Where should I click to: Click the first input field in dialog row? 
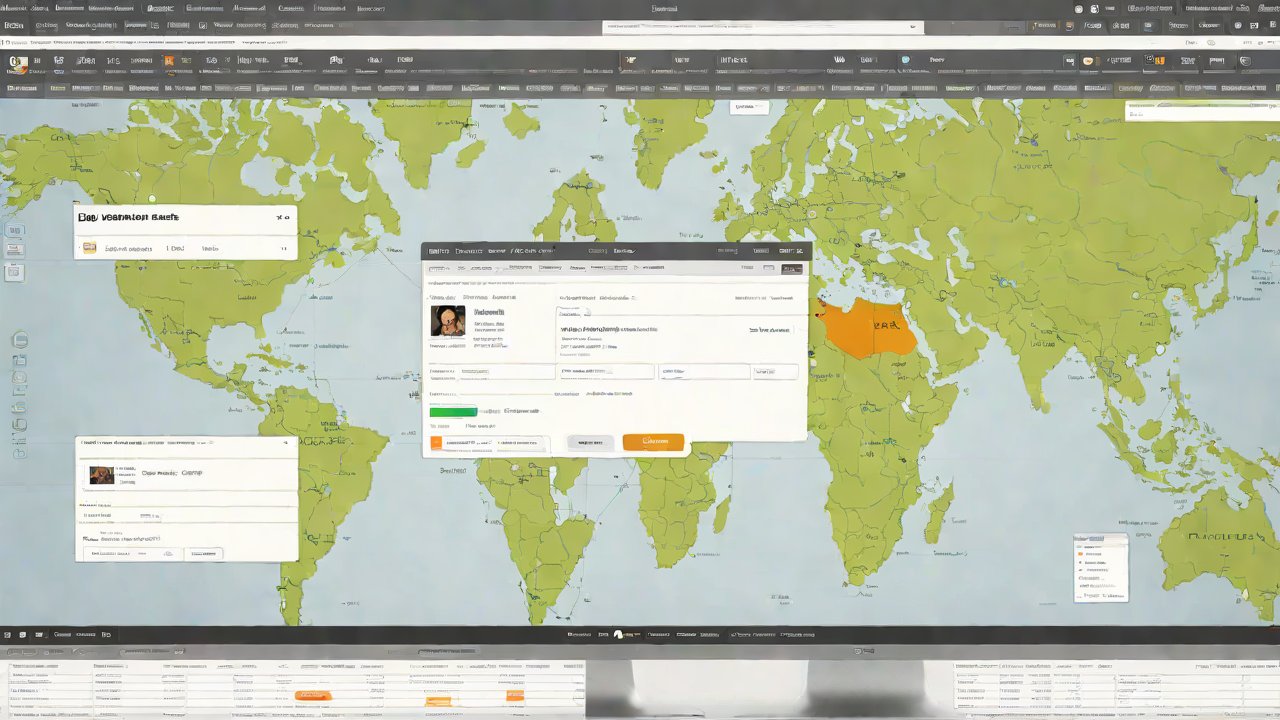click(x=491, y=371)
